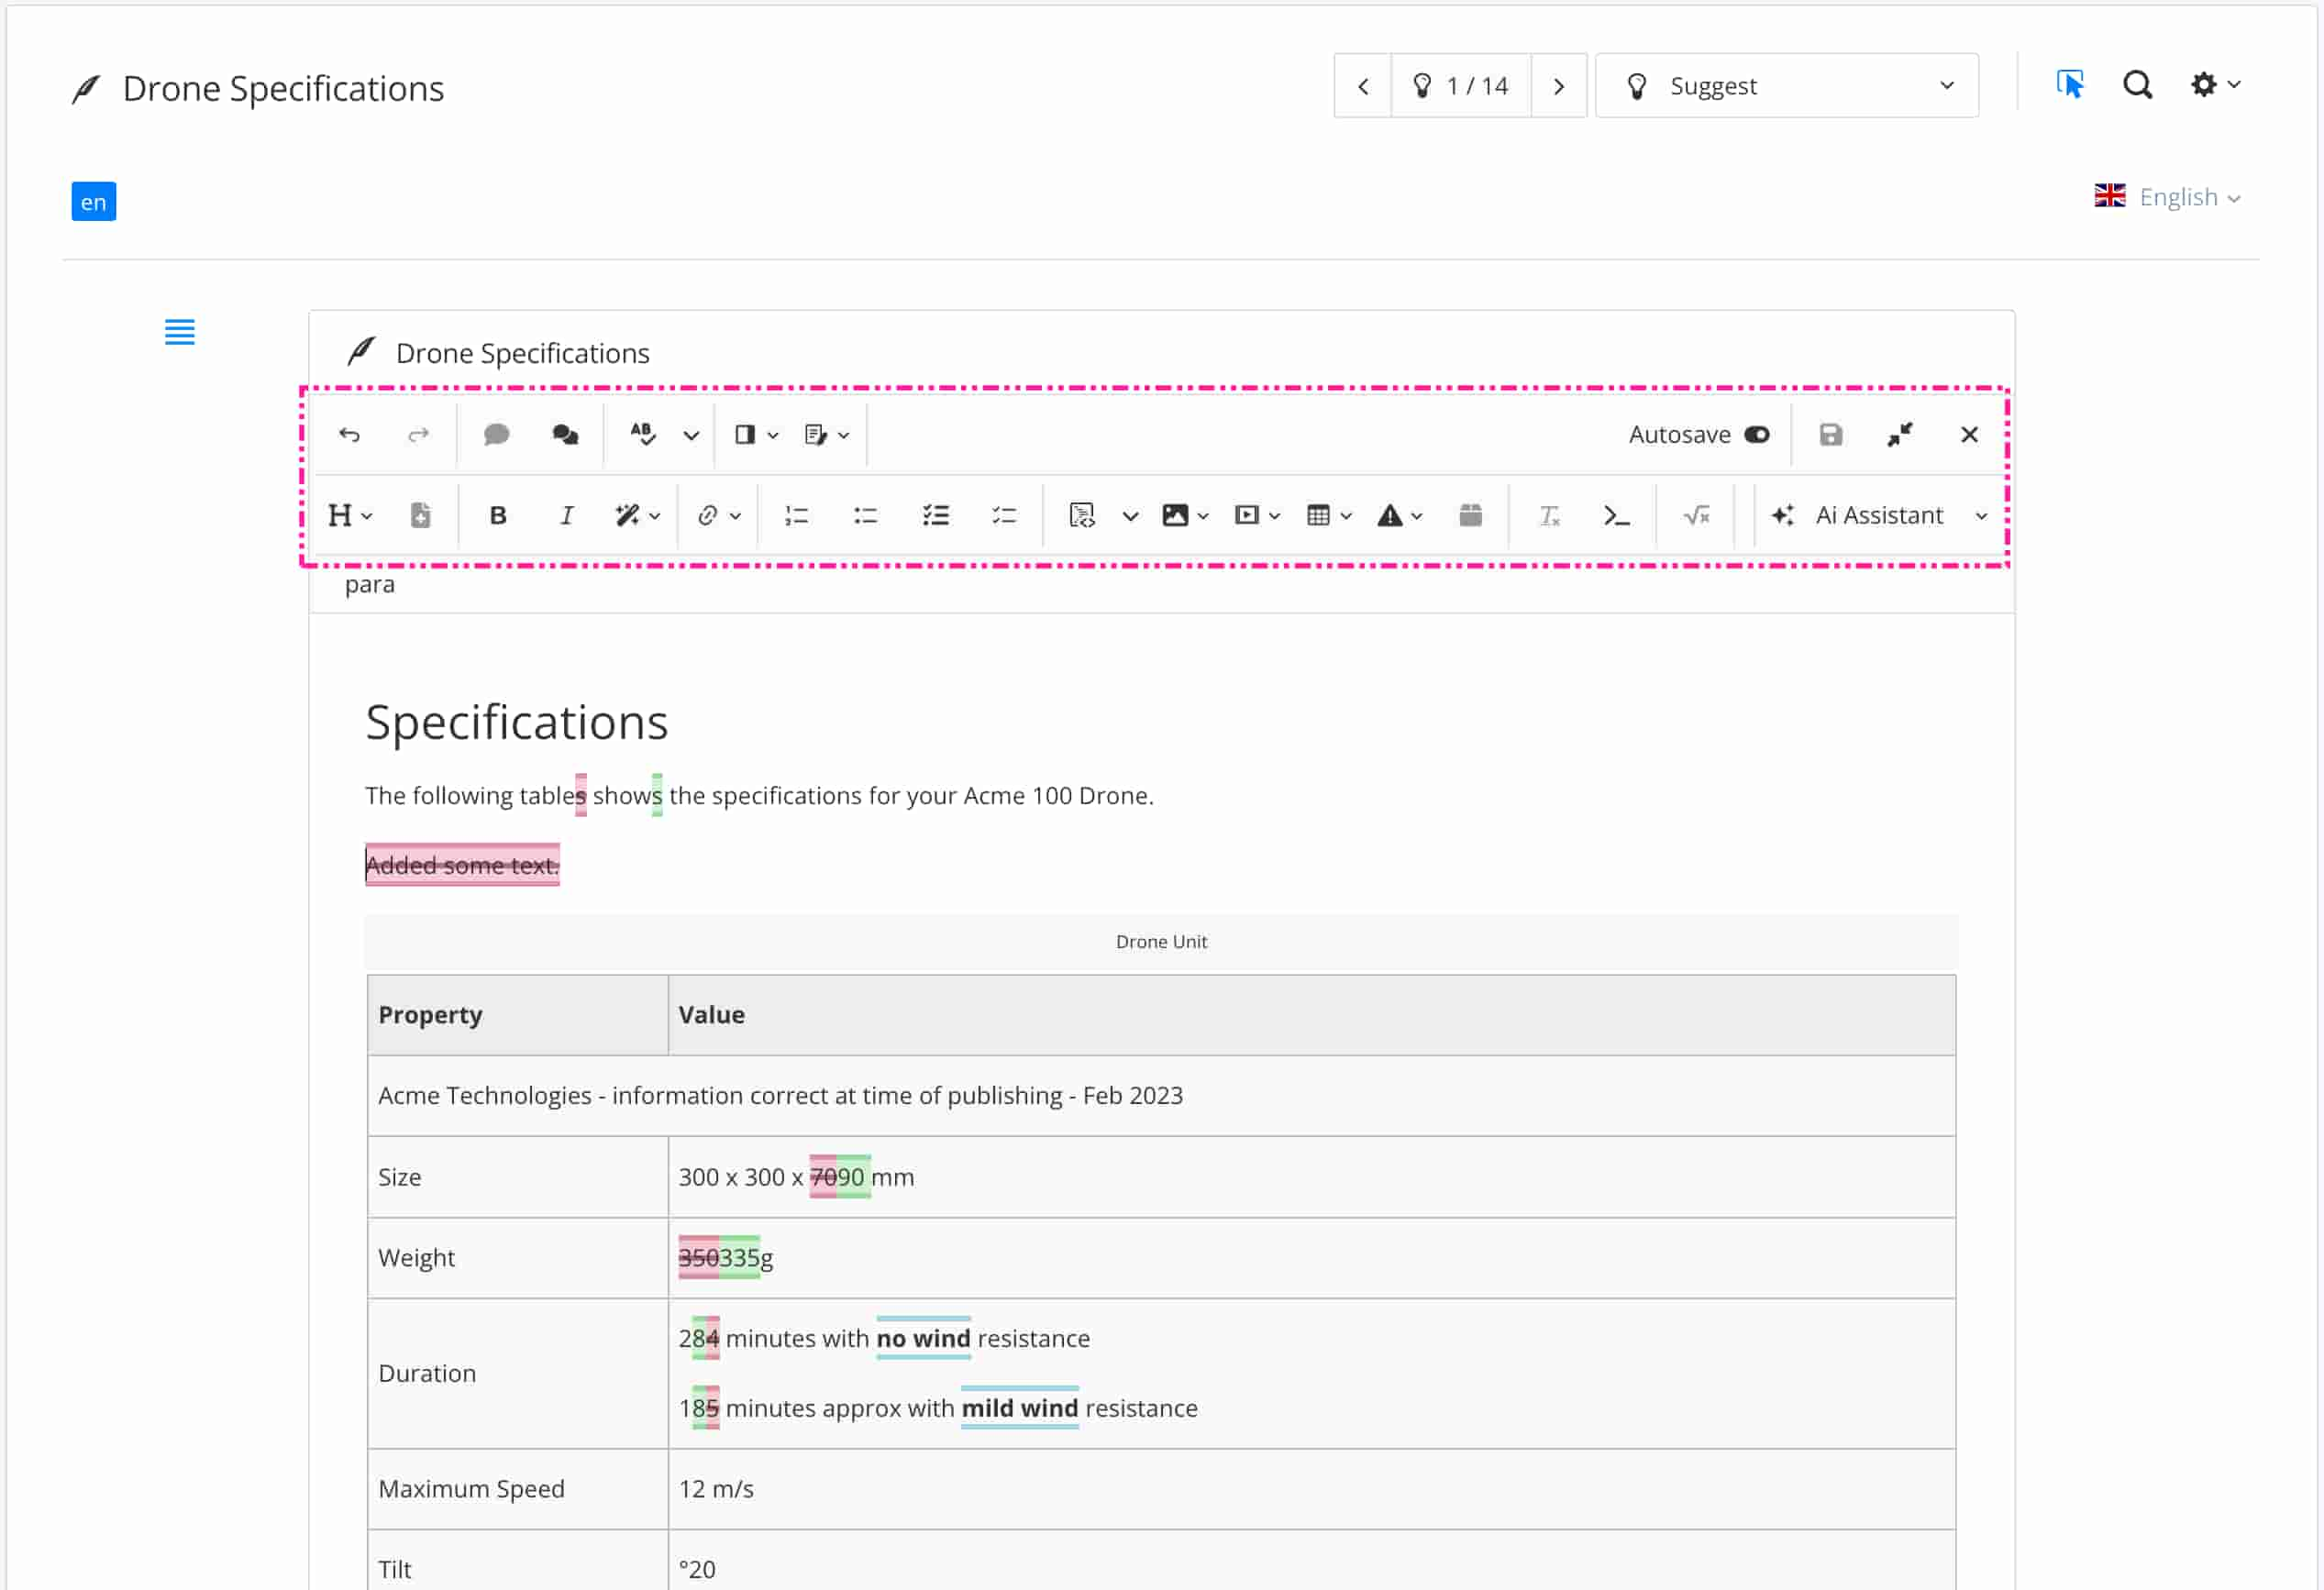Select English language from dropdown
The image size is (2324, 1590).
coord(2167,196)
